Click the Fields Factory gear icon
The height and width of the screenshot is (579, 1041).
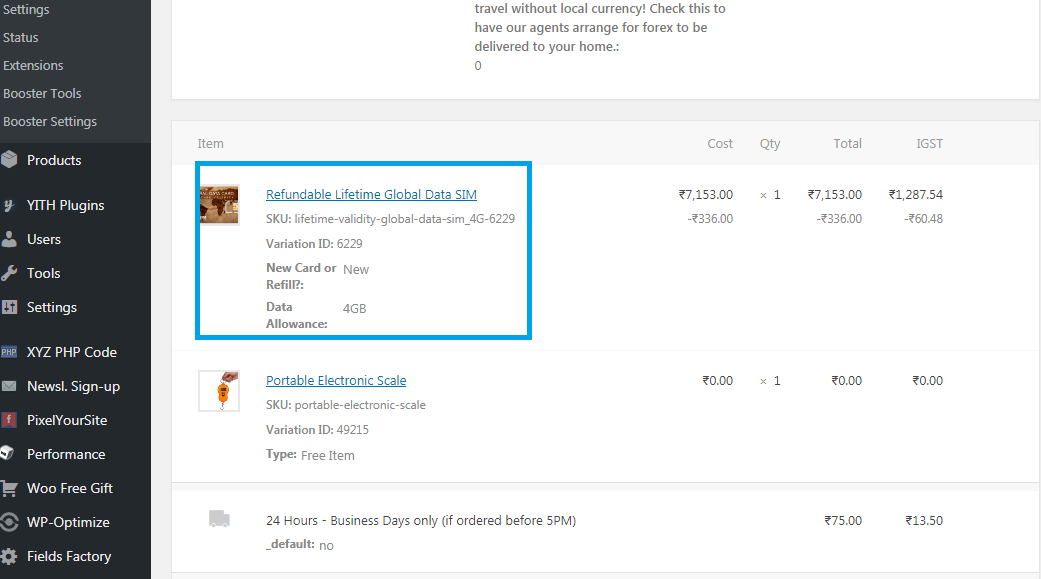point(9,556)
